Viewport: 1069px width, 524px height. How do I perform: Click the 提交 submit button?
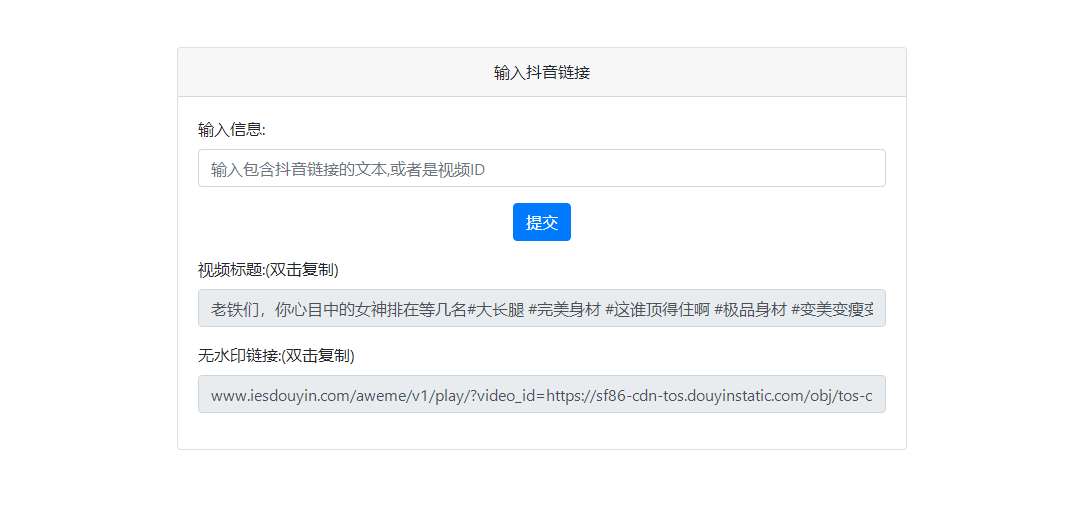541,222
